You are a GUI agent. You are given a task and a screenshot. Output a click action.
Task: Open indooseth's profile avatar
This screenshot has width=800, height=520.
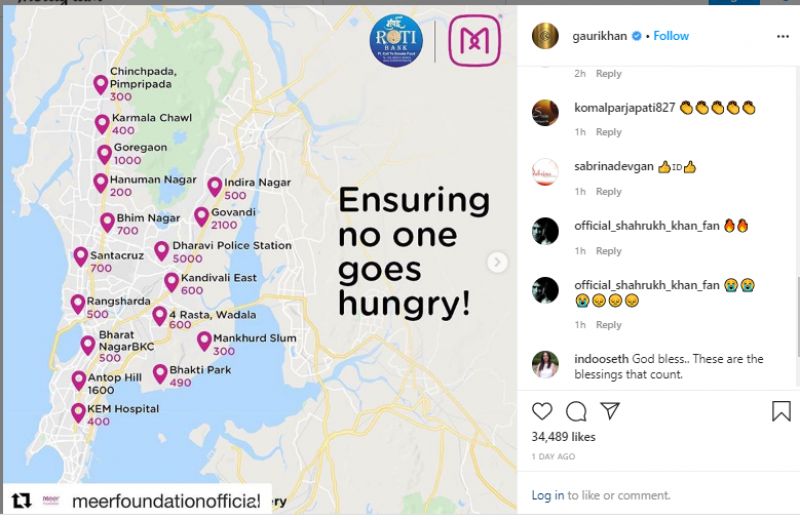545,364
